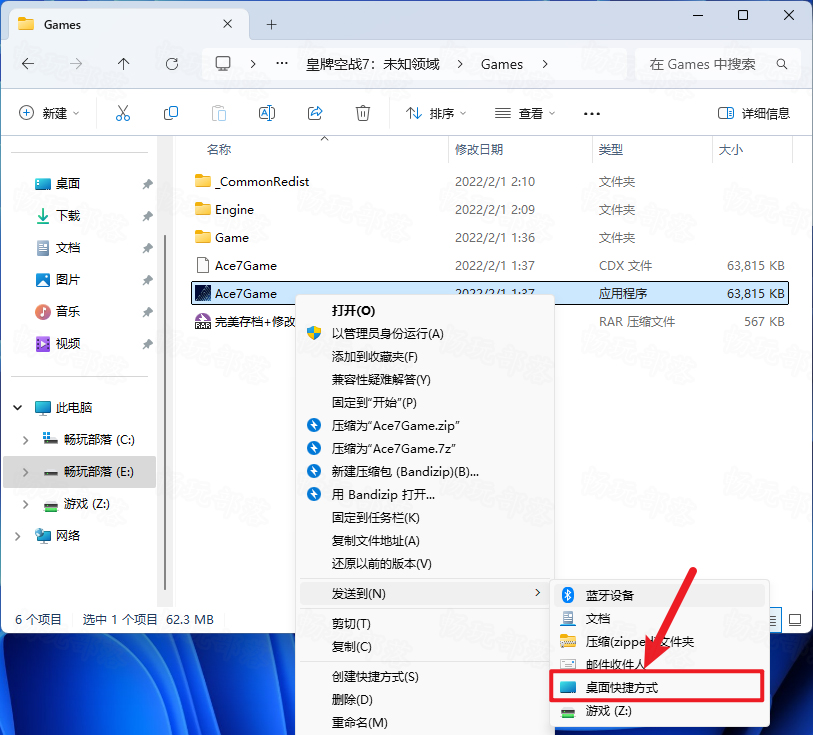
Task: Open 音乐 in the sidebar
Action: [67, 312]
